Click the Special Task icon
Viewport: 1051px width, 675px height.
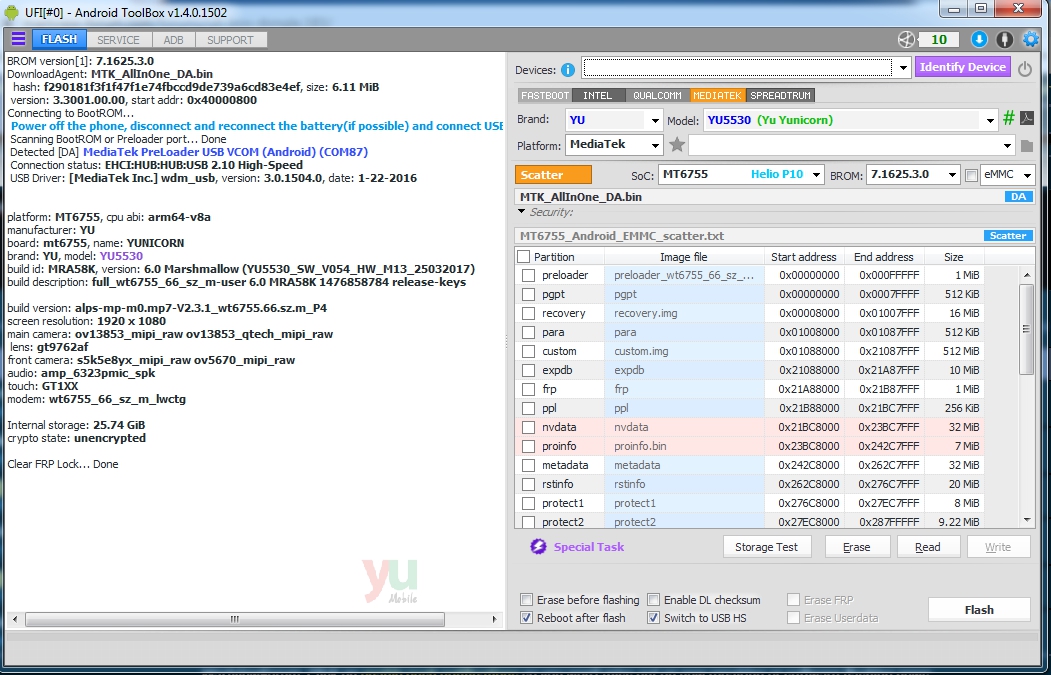(x=538, y=546)
